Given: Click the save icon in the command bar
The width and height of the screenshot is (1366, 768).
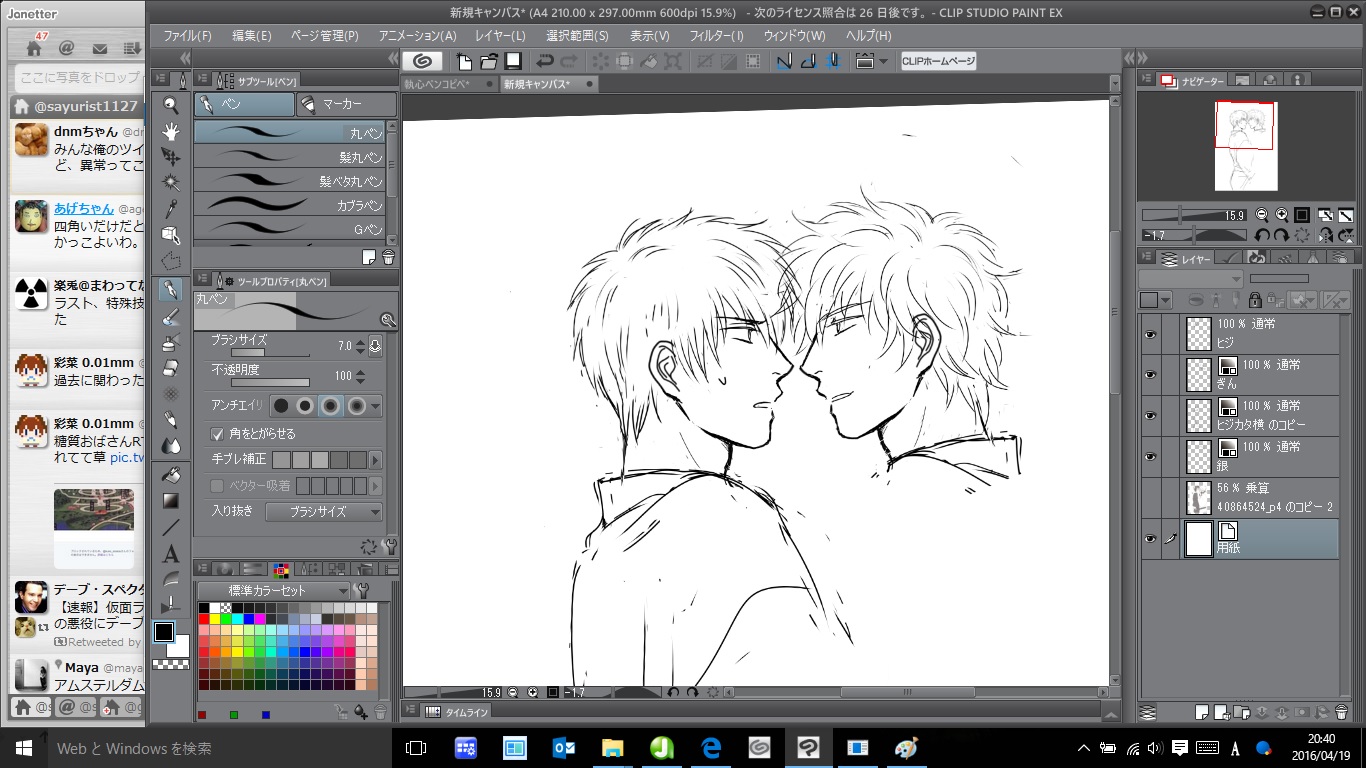Looking at the screenshot, I should tap(513, 61).
